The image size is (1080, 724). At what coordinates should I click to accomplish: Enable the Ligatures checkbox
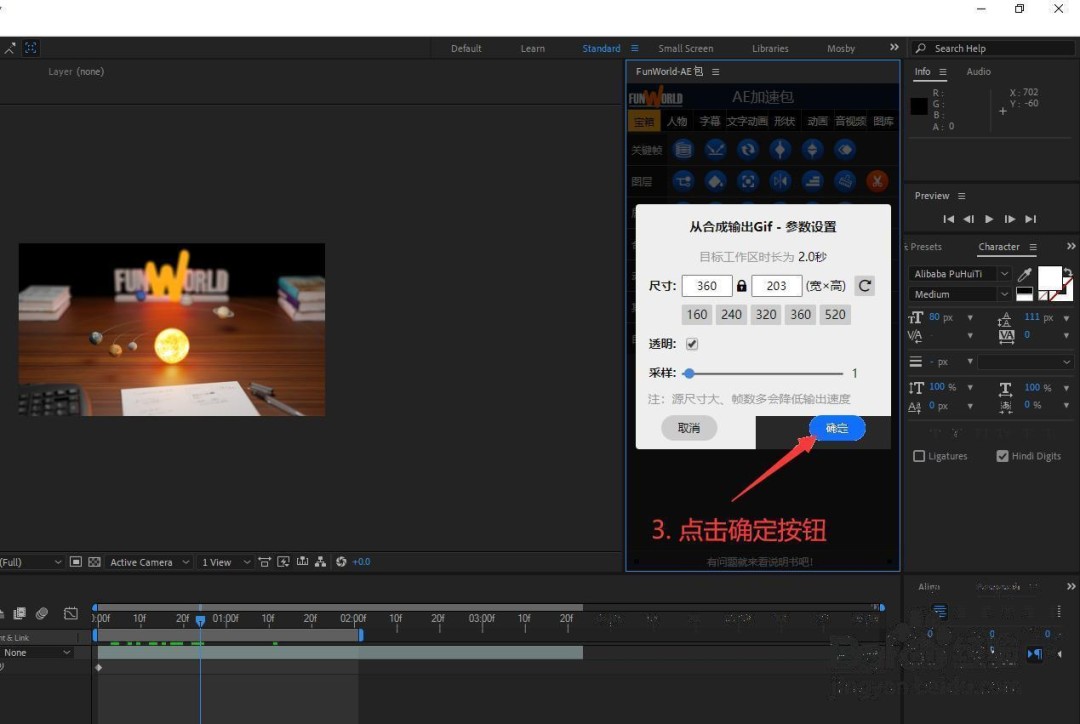[x=919, y=456]
